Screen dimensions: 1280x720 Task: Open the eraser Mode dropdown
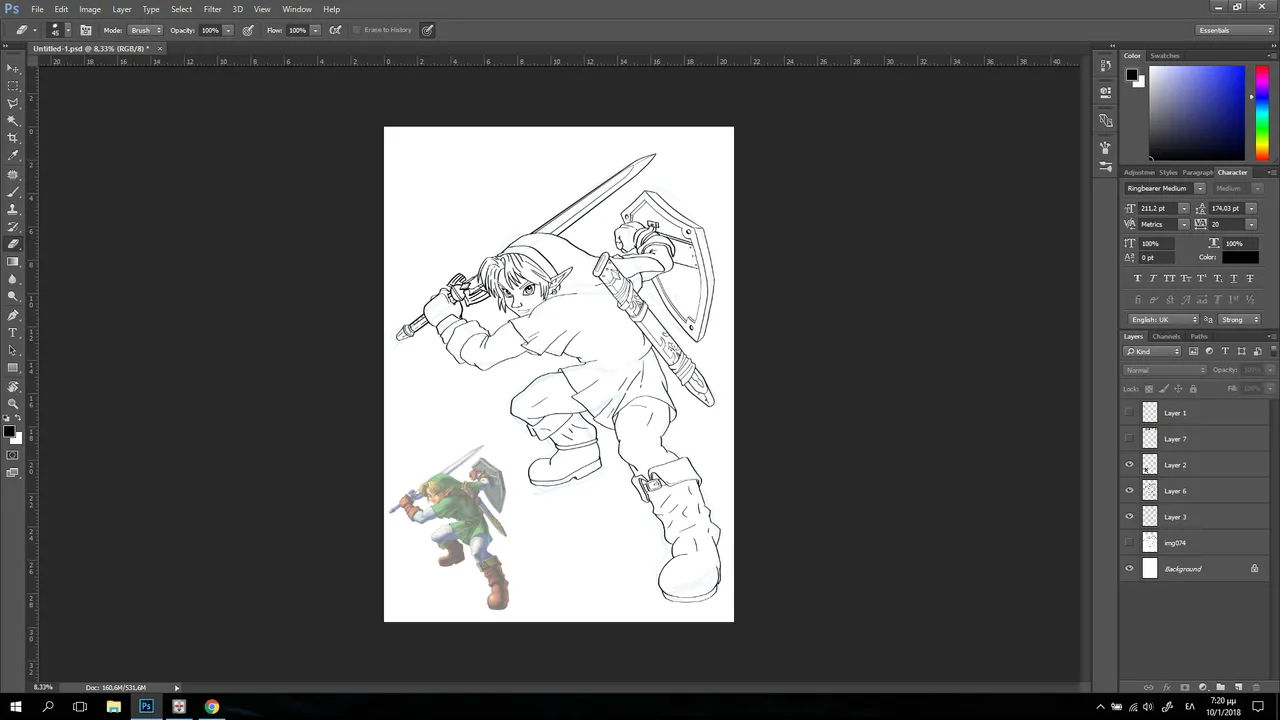[145, 30]
